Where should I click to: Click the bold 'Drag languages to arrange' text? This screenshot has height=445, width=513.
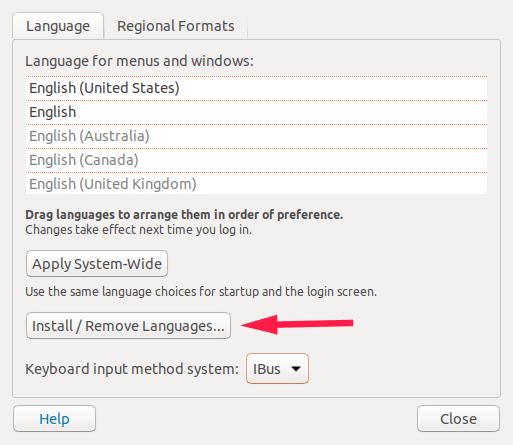(x=184, y=215)
